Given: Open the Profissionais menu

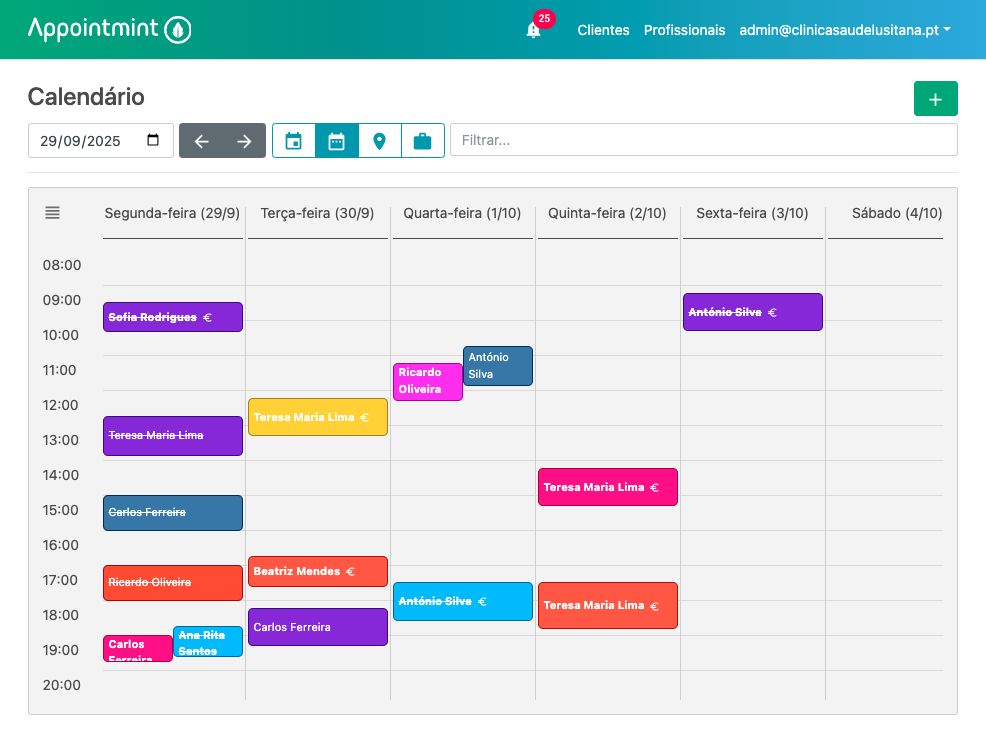Looking at the screenshot, I should [x=684, y=29].
